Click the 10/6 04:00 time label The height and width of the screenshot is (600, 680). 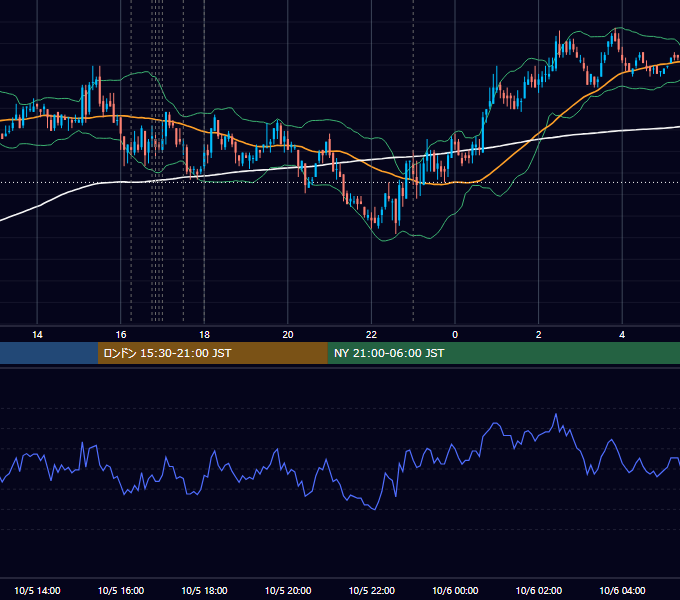point(622,590)
